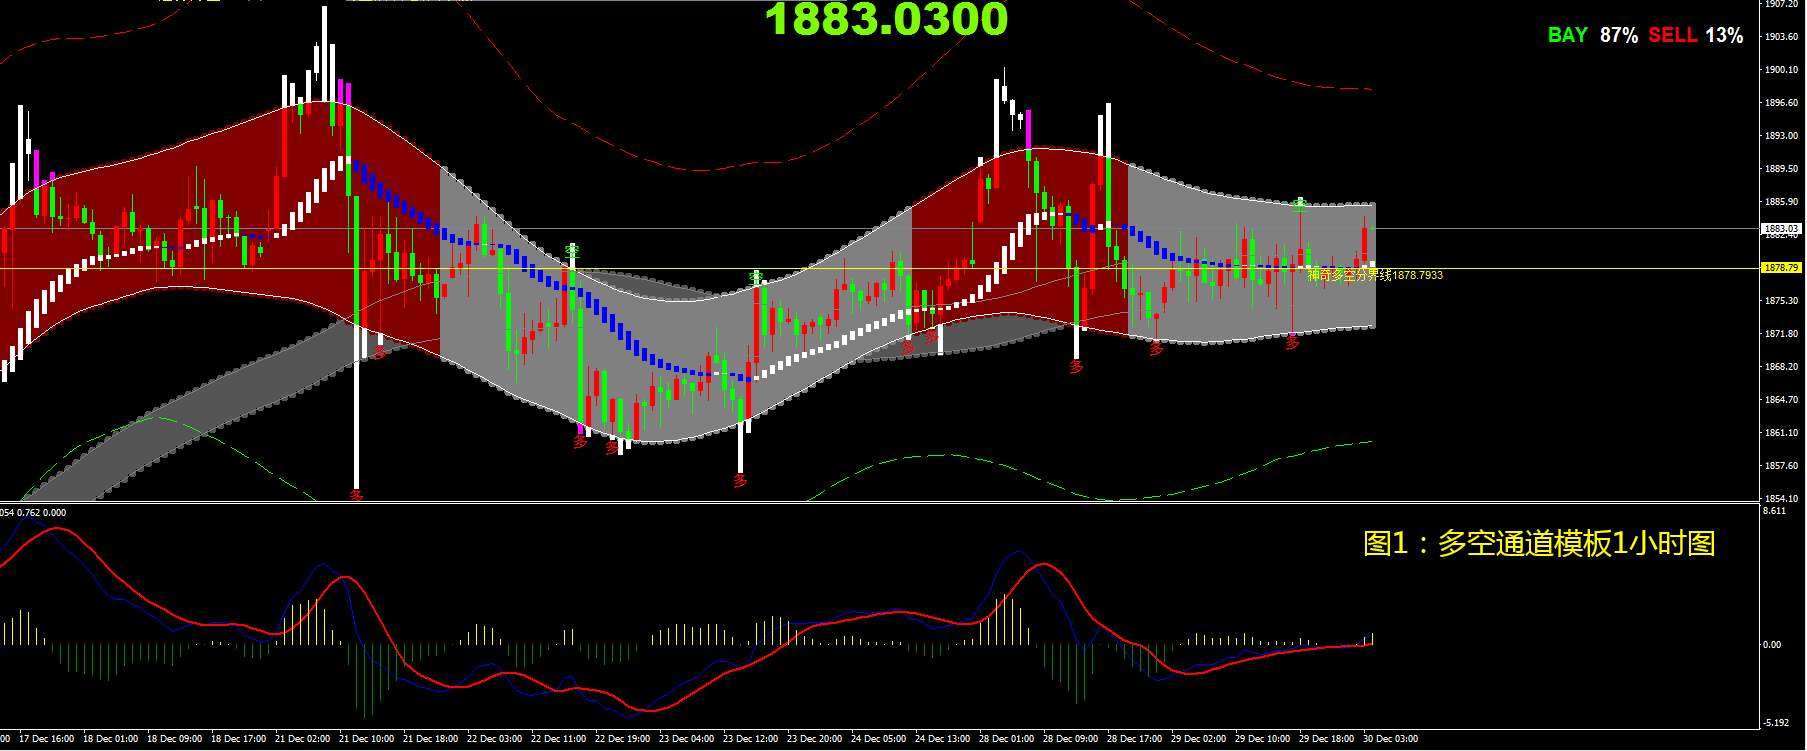
Task: Select the 23 Dec 20:00 time axis label
Action: click(x=815, y=740)
